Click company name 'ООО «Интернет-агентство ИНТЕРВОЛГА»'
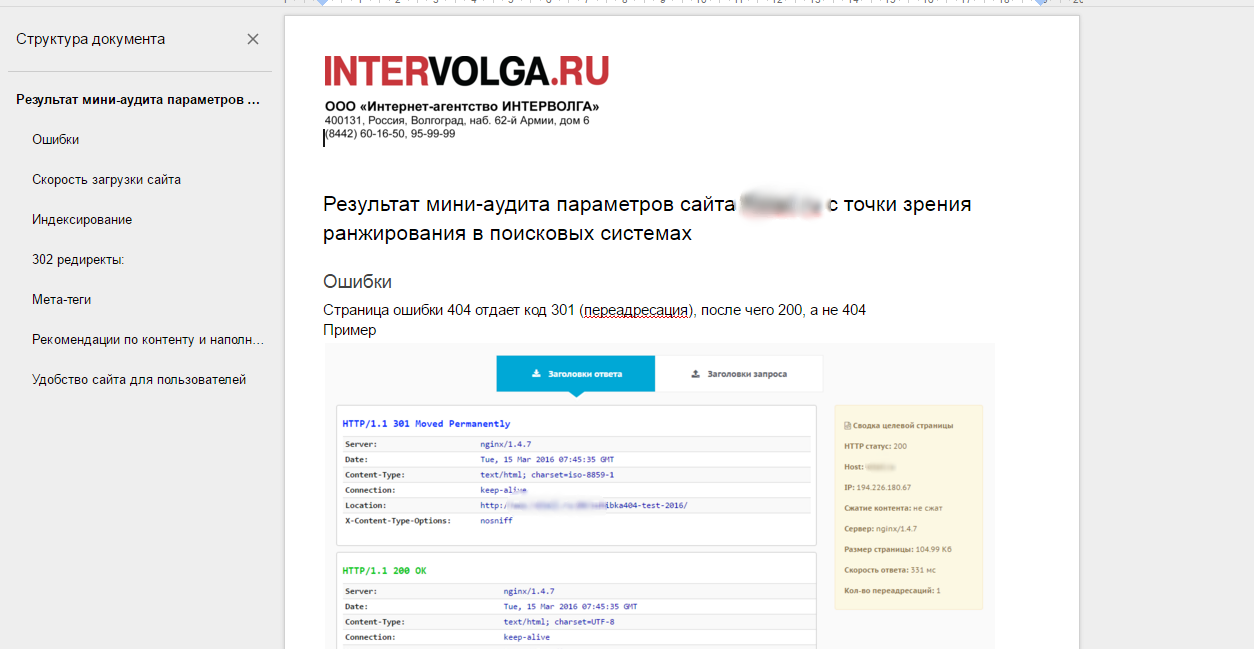 (x=462, y=106)
